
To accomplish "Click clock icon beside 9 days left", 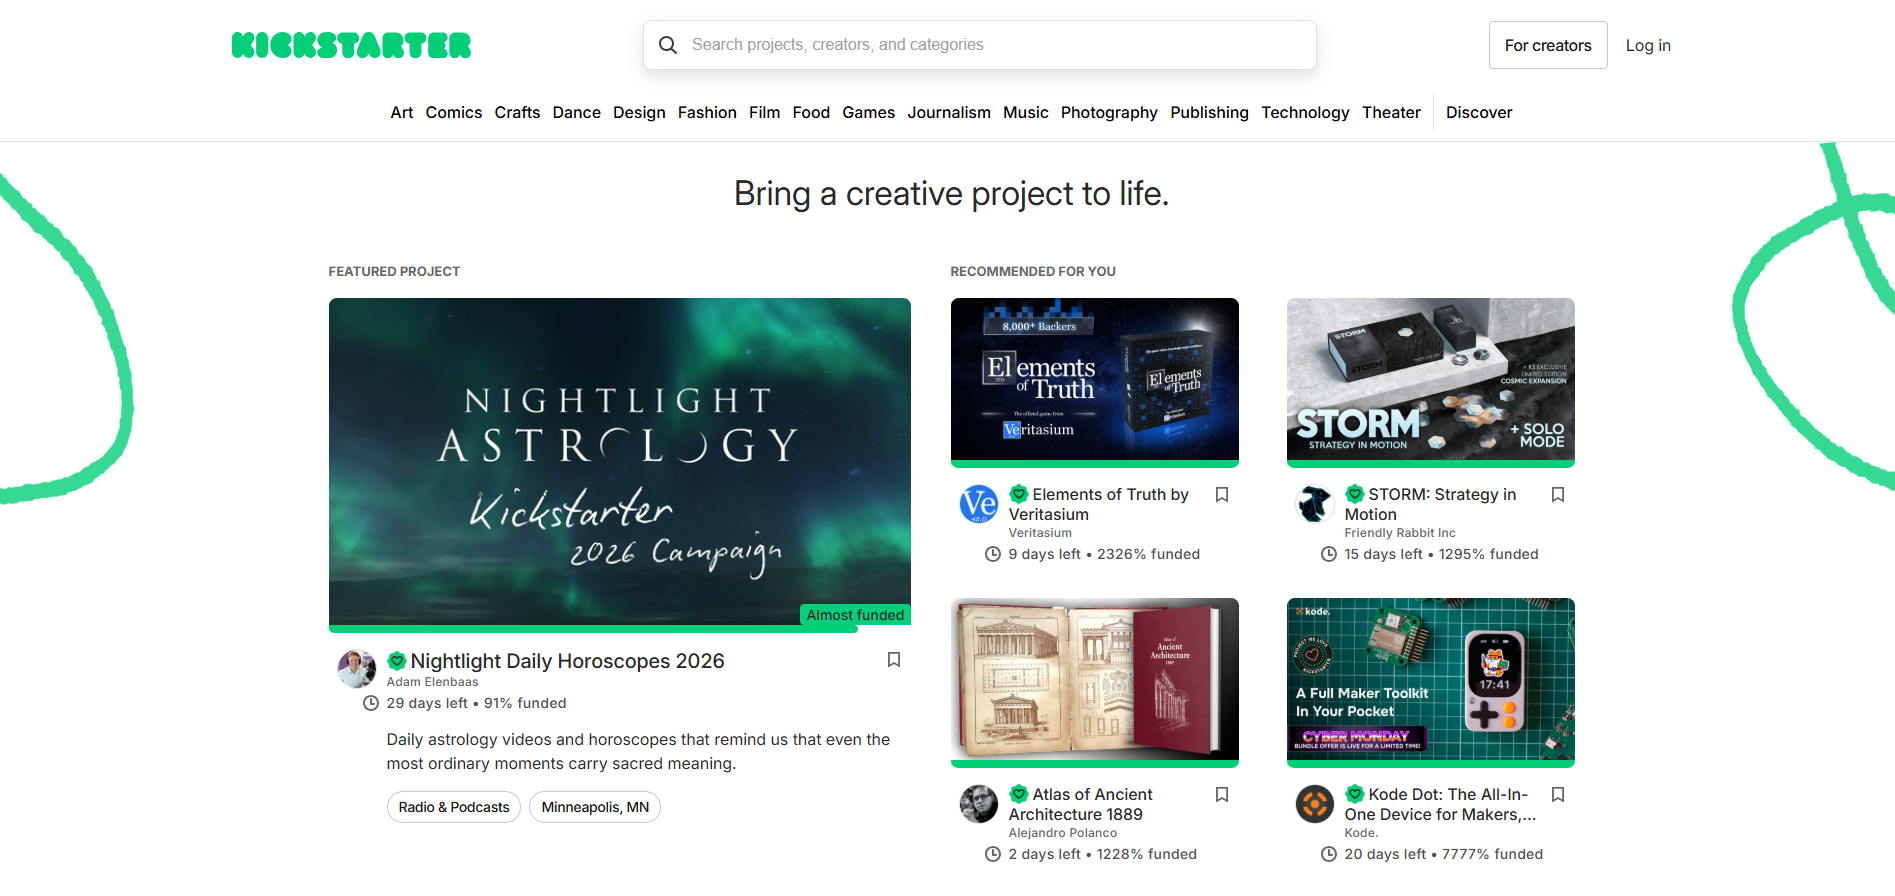I will click(993, 554).
